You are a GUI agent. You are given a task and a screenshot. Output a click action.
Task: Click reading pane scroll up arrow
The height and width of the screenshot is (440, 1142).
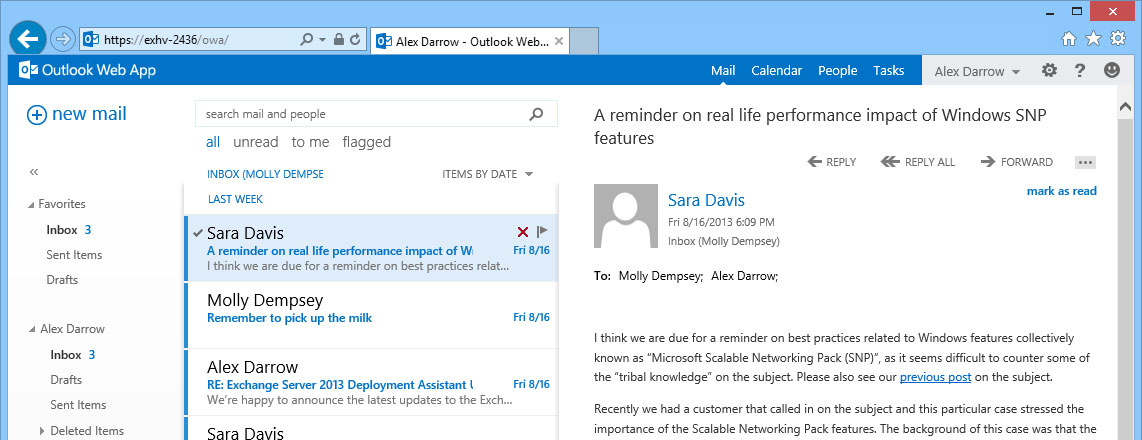coord(1125,108)
